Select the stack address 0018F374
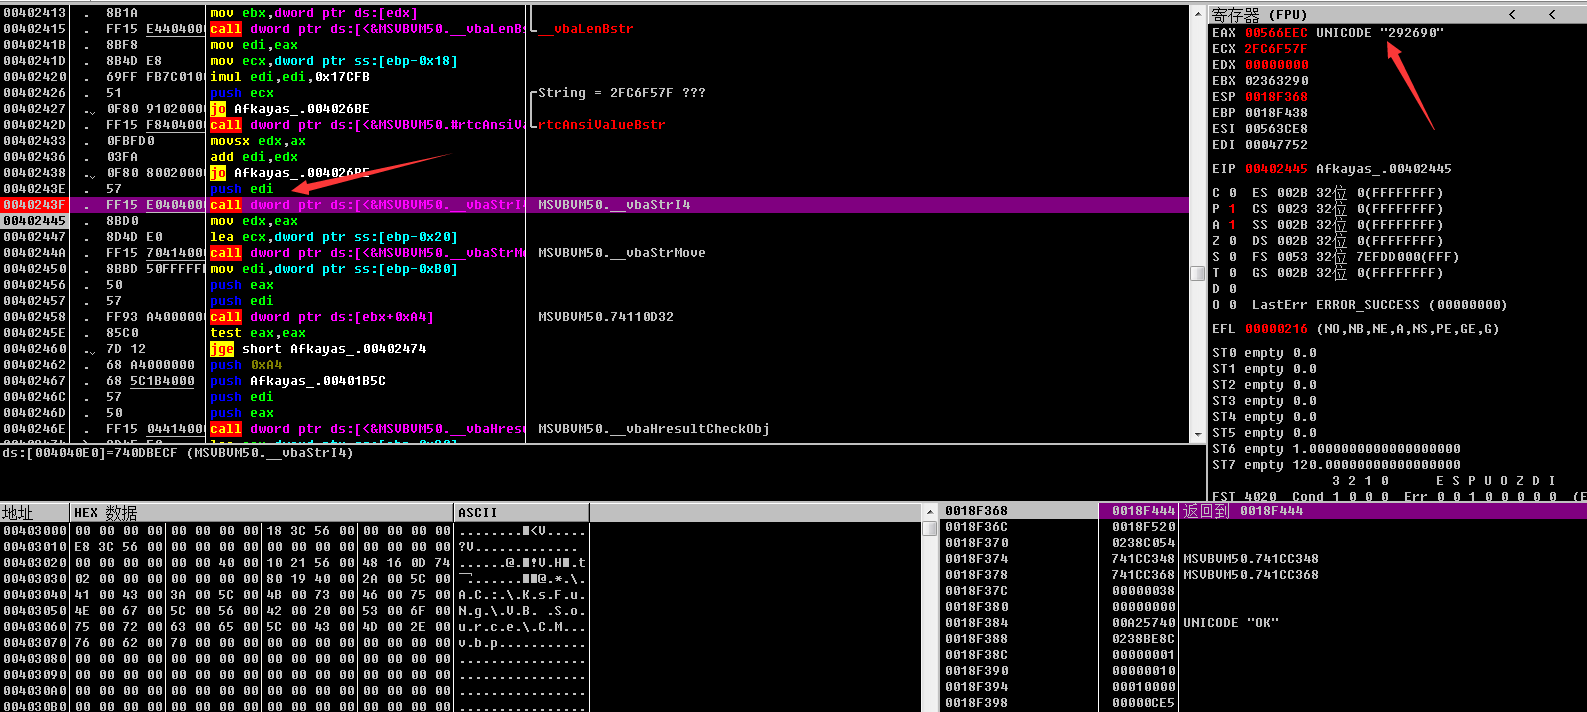The image size is (1587, 712). [976, 559]
